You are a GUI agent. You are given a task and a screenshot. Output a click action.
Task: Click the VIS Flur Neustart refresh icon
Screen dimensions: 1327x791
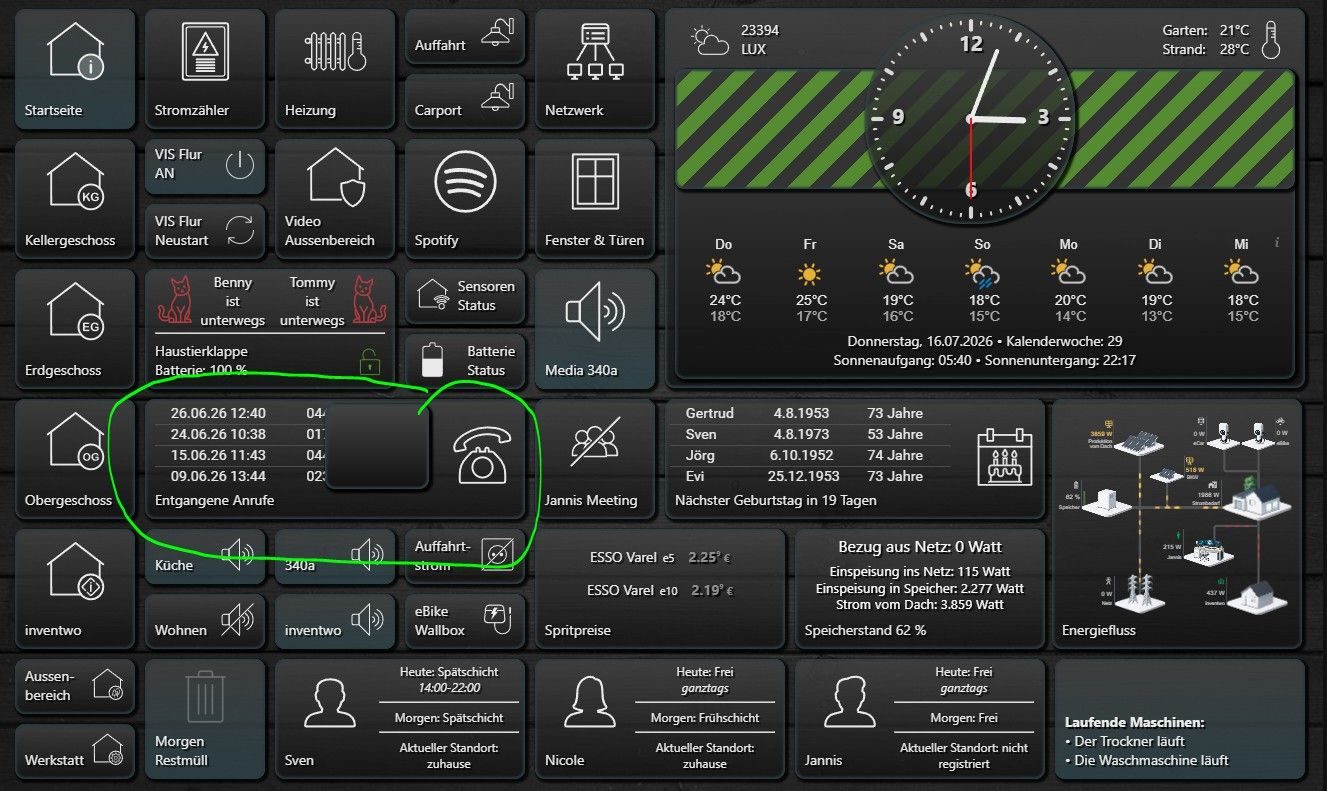tap(240, 231)
